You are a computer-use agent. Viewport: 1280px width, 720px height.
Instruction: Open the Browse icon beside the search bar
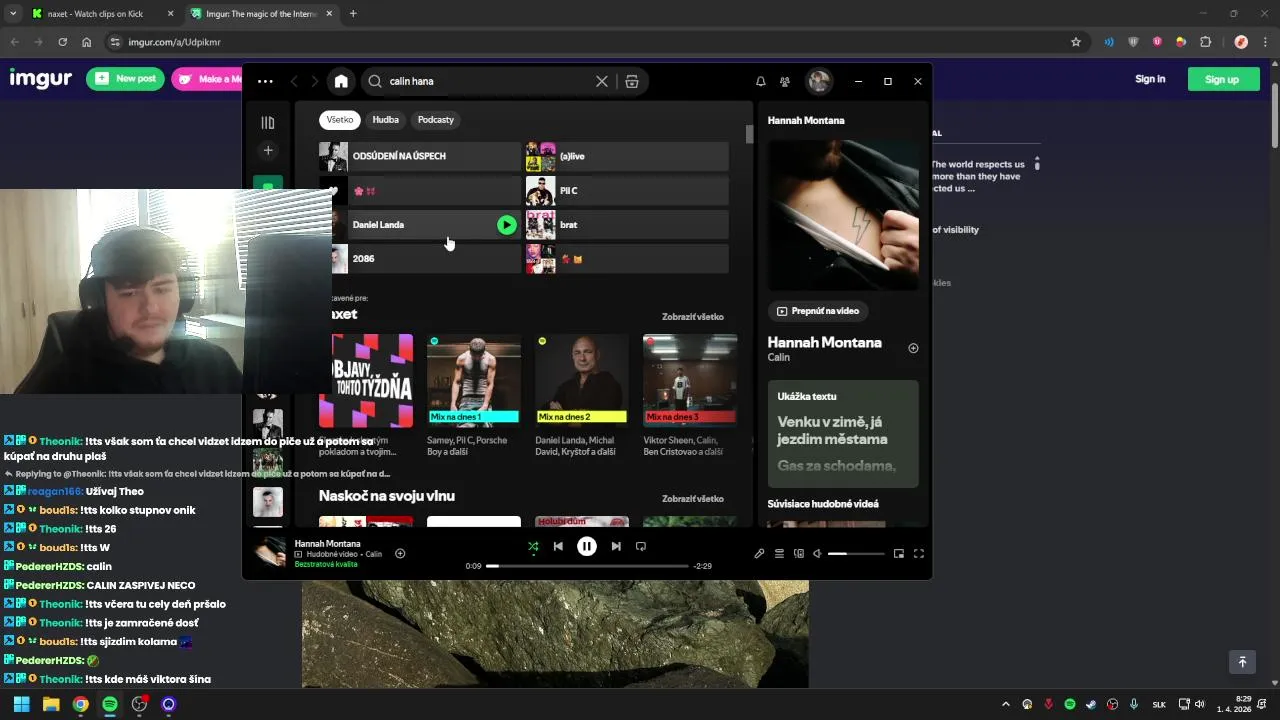[x=632, y=81]
